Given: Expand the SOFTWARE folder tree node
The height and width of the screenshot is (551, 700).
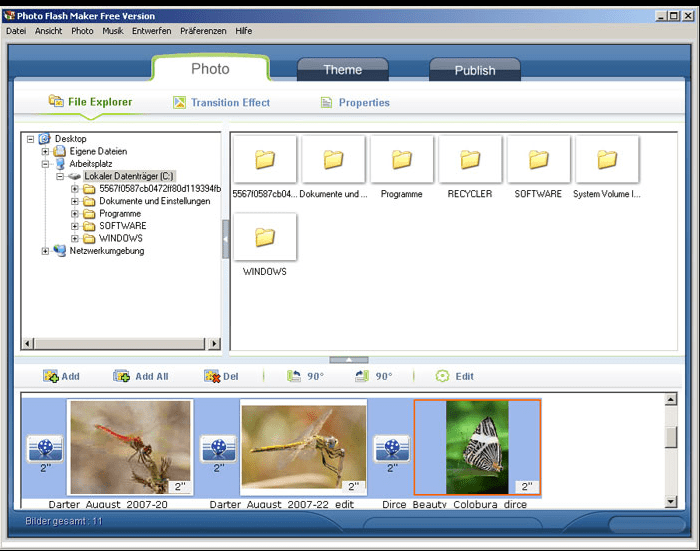Looking at the screenshot, I should [x=75, y=226].
